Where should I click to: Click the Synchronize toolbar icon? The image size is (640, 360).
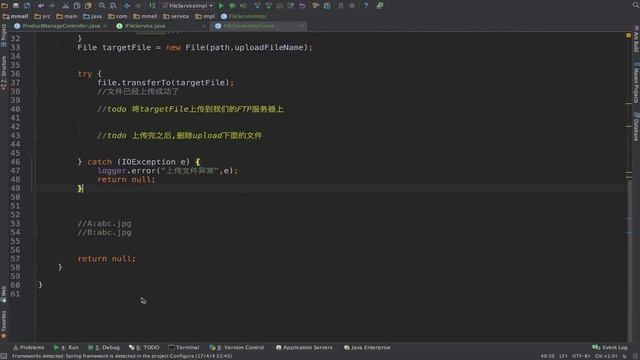27,6
